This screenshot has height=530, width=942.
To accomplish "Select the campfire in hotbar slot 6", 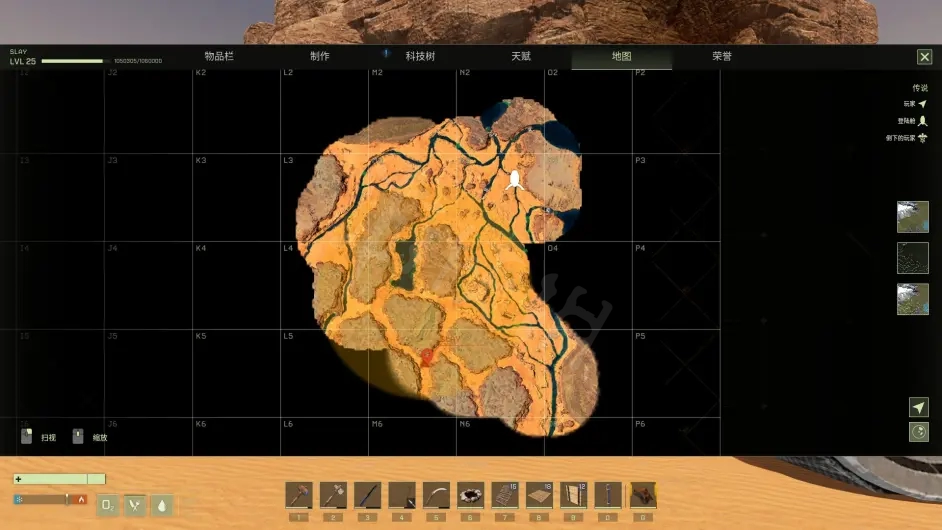I will tap(470, 494).
